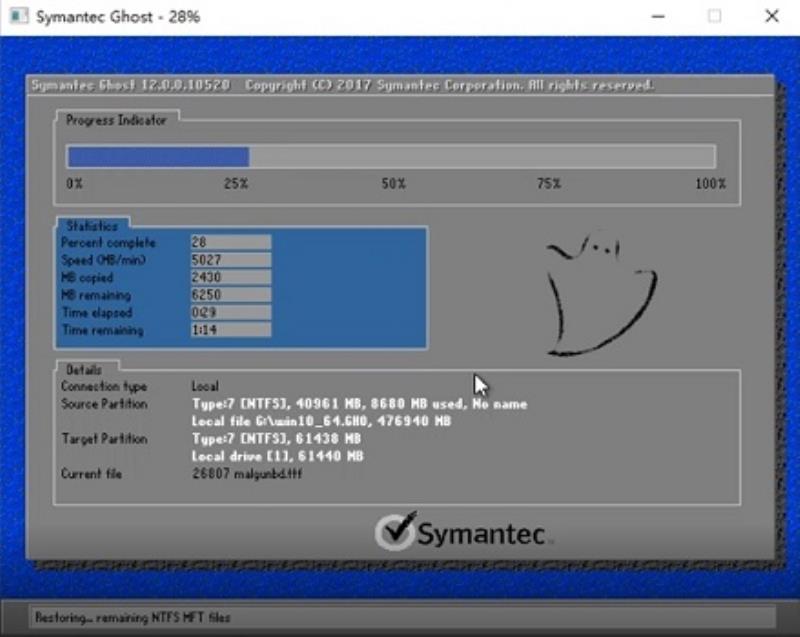Select the Progress Indicator group label
Image resolution: width=800 pixels, height=637 pixels.
pos(116,120)
